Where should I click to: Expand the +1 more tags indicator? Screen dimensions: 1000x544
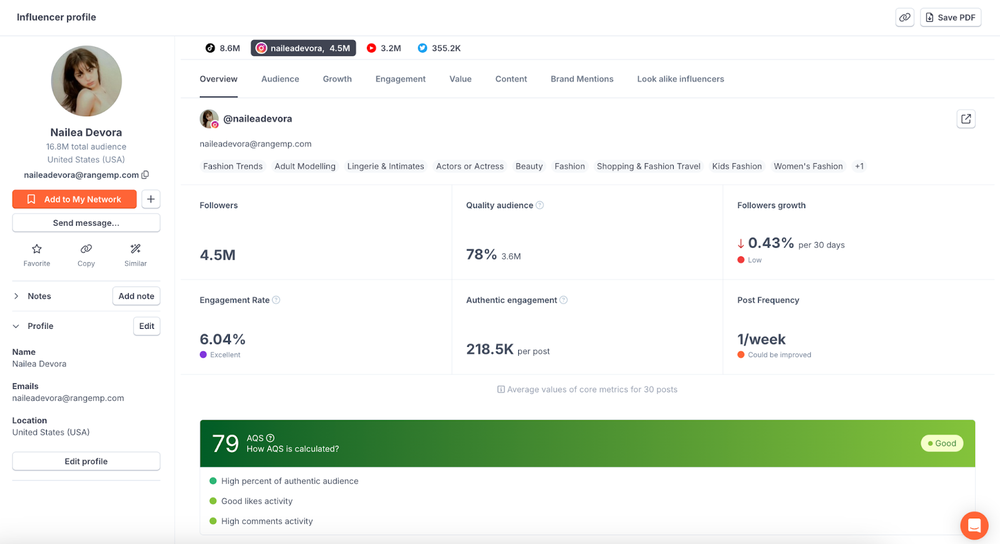pyautogui.click(x=859, y=166)
